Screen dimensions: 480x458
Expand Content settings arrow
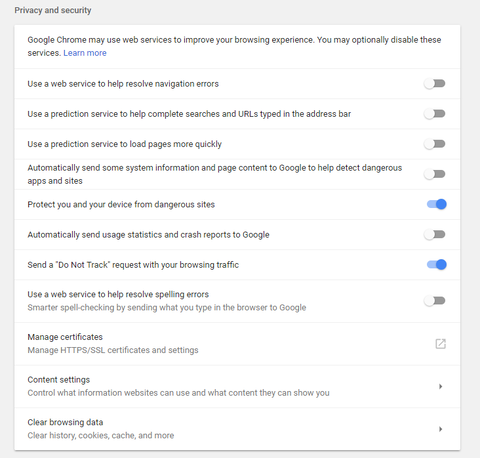coord(440,386)
